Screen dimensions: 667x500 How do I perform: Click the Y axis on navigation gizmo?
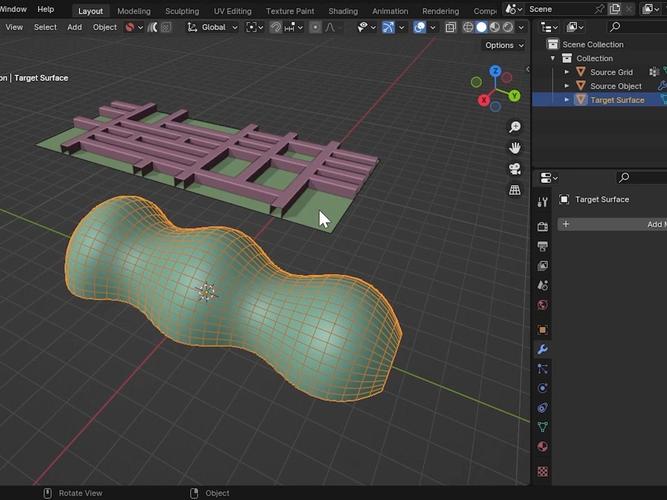coord(514,95)
